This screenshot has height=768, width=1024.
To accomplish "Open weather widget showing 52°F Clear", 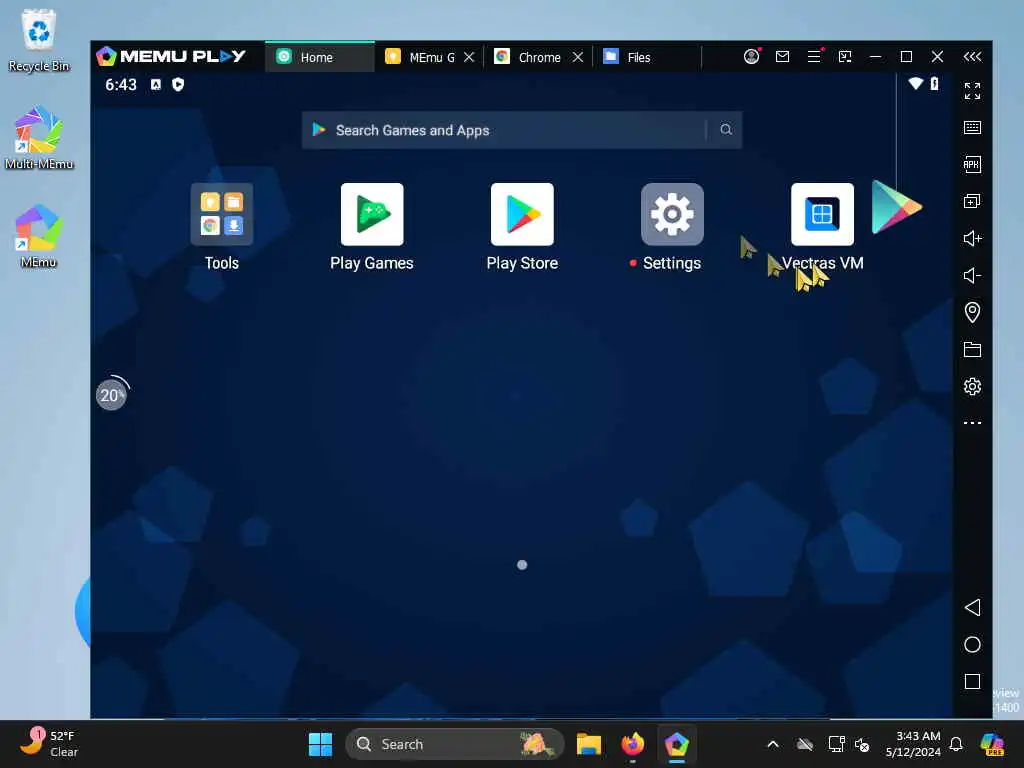I will click(x=49, y=743).
